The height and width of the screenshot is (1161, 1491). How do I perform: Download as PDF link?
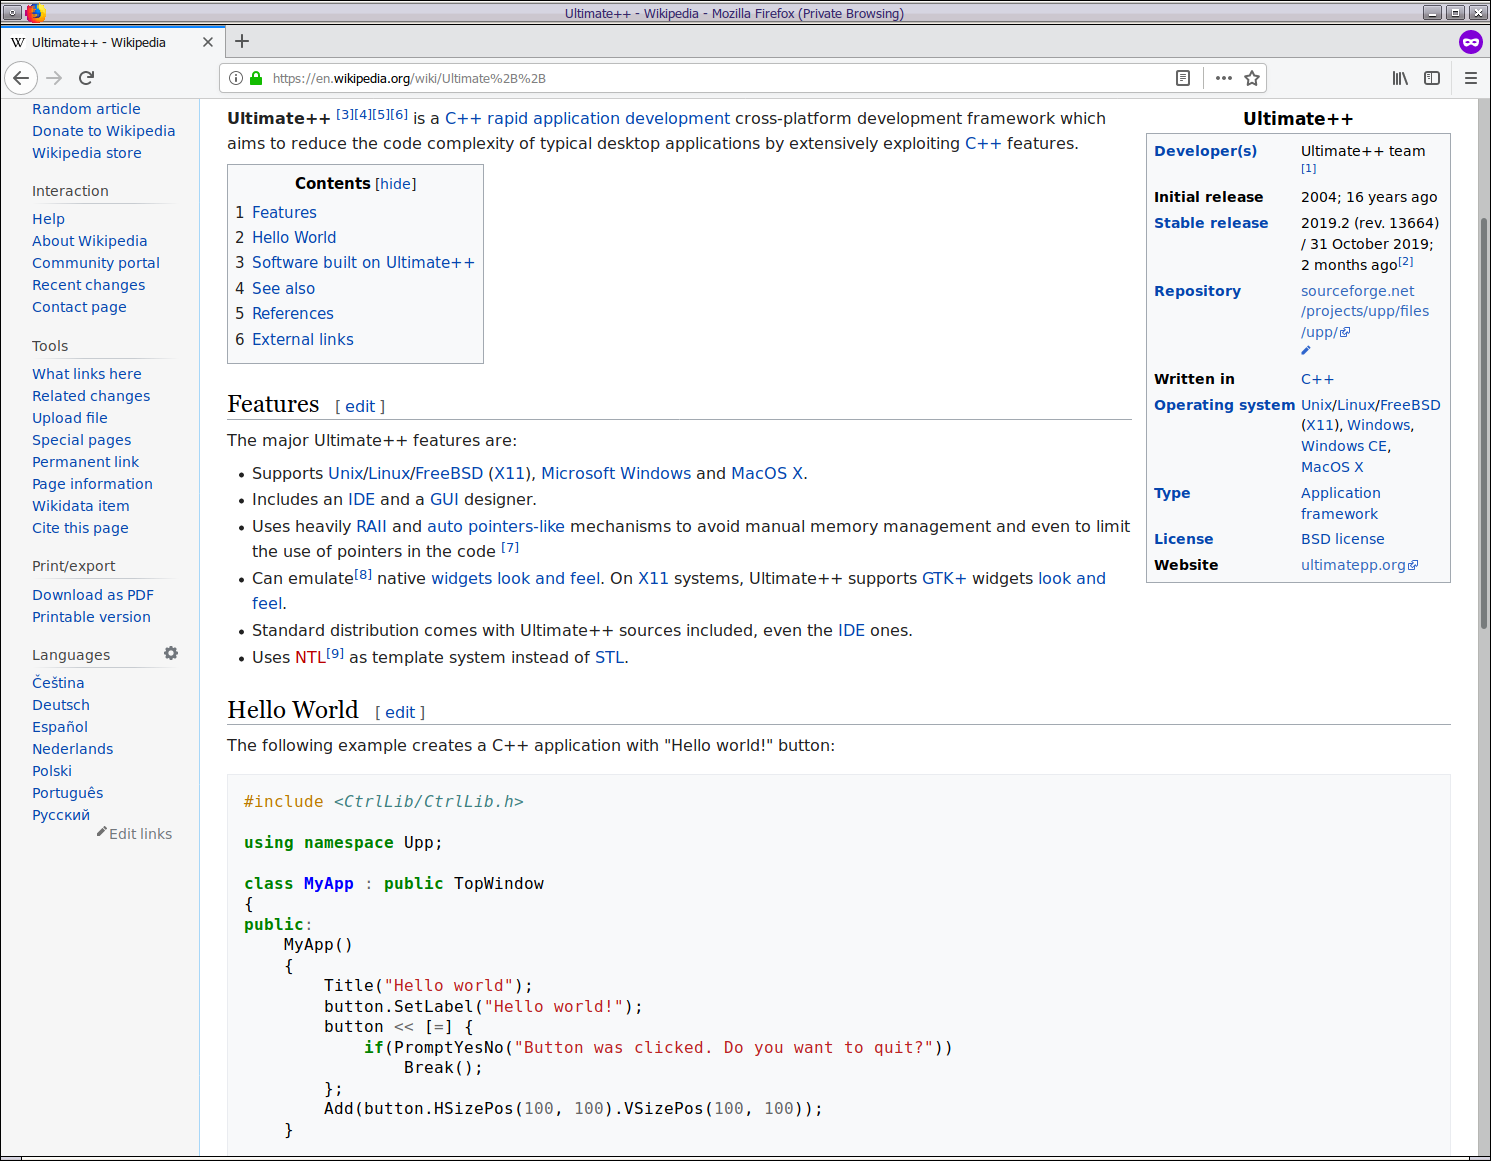(93, 595)
